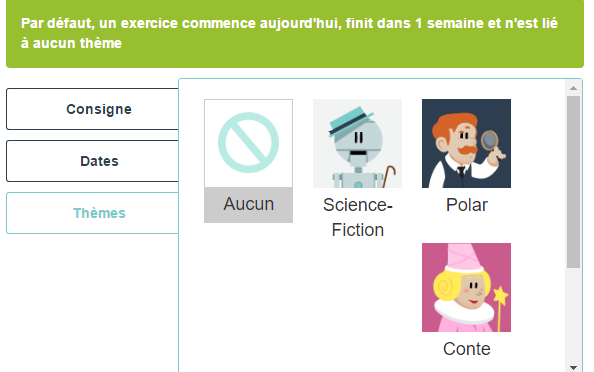Click the robot's cane in Science-Fiction image
This screenshot has width=594, height=372.
pos(389,176)
